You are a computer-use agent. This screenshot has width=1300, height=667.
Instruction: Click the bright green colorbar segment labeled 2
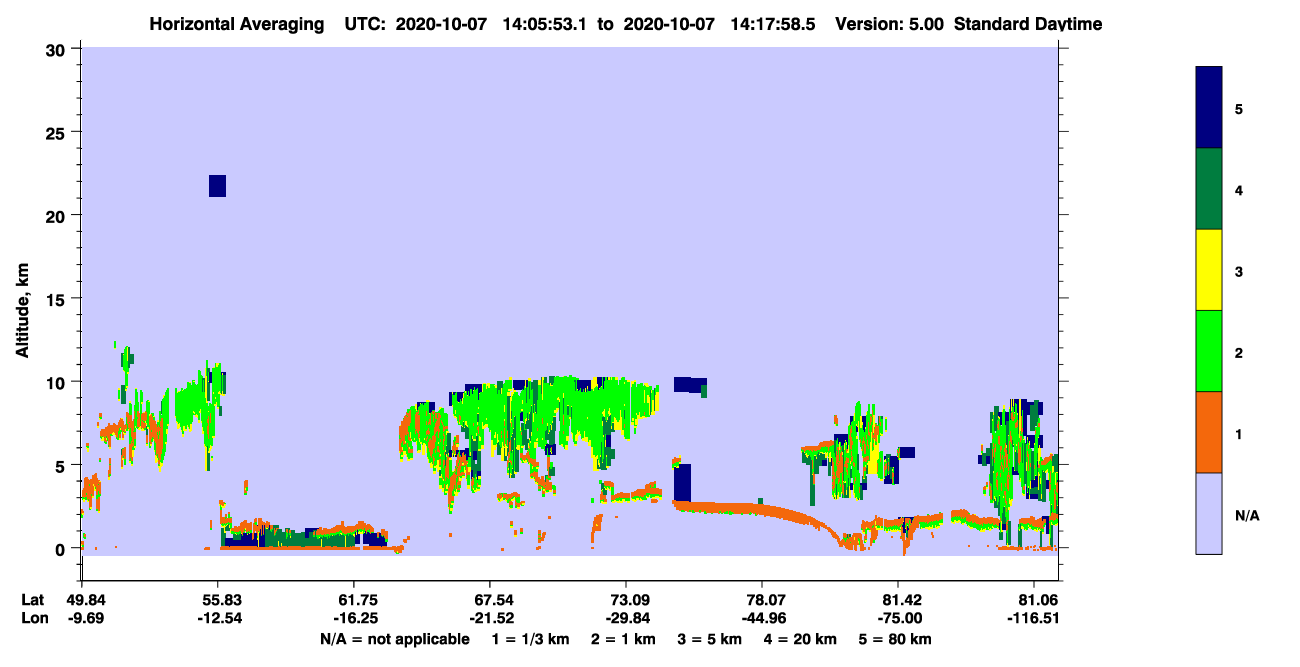coord(1209,351)
